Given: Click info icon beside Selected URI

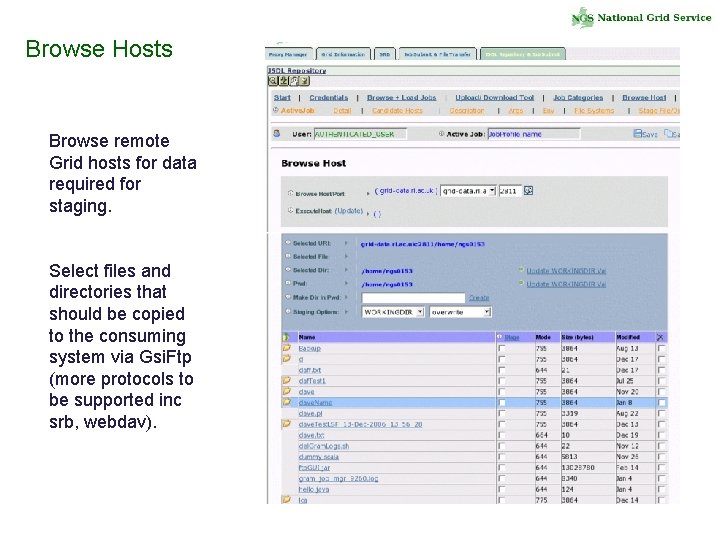Looking at the screenshot, I should (x=288, y=242).
